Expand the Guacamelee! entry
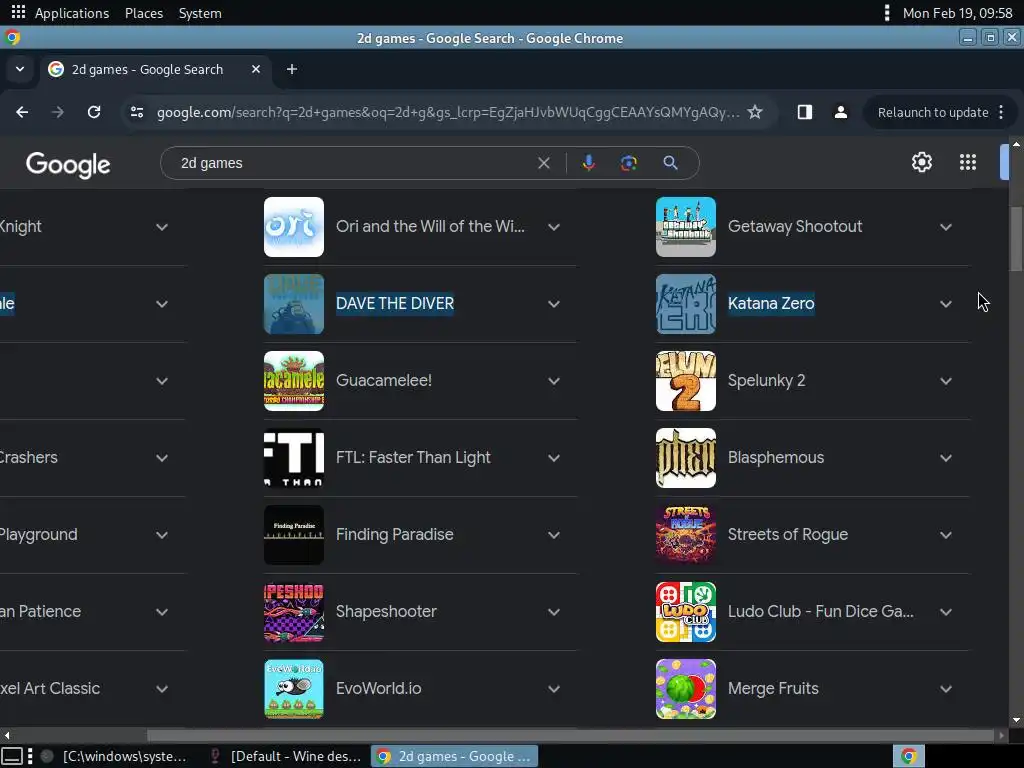This screenshot has height=768, width=1024. (x=554, y=381)
